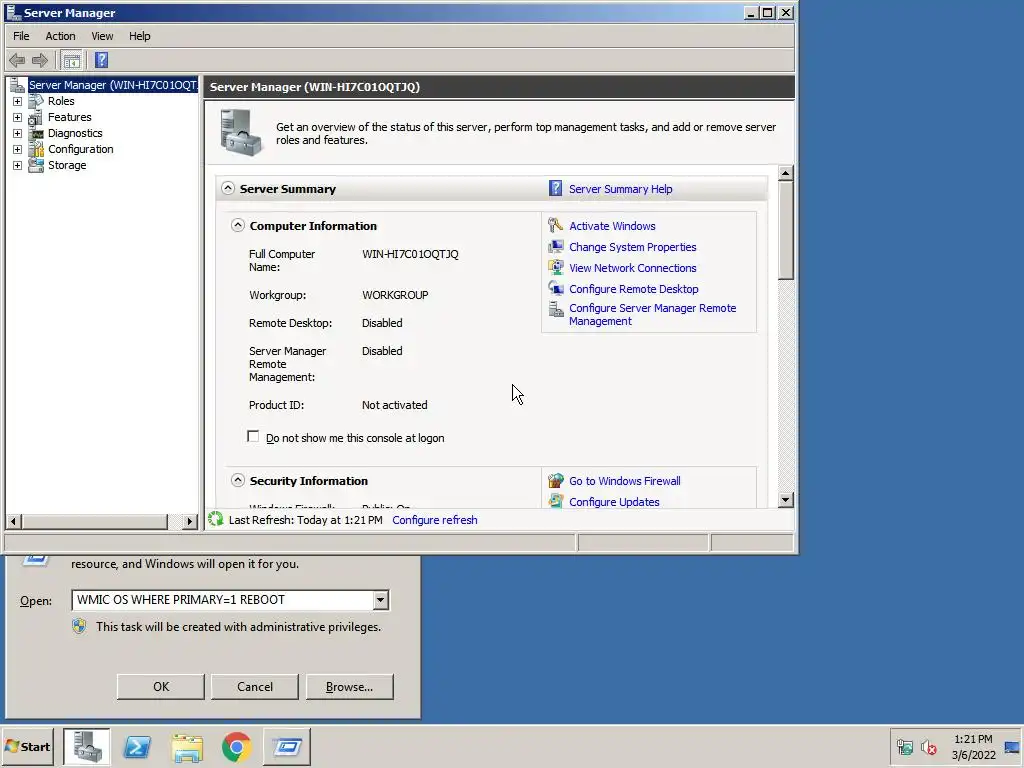
Task: Open the File menu
Action: tap(21, 36)
